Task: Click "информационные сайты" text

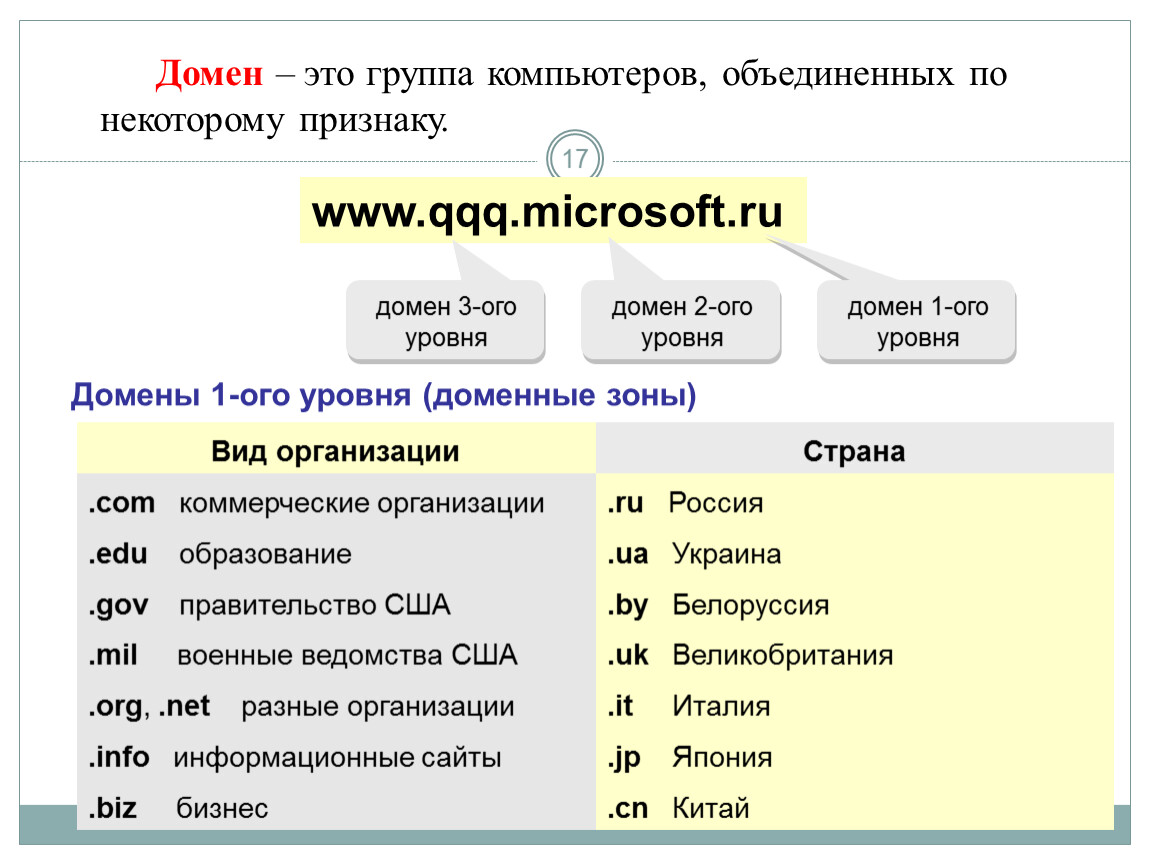Action: coord(337,758)
